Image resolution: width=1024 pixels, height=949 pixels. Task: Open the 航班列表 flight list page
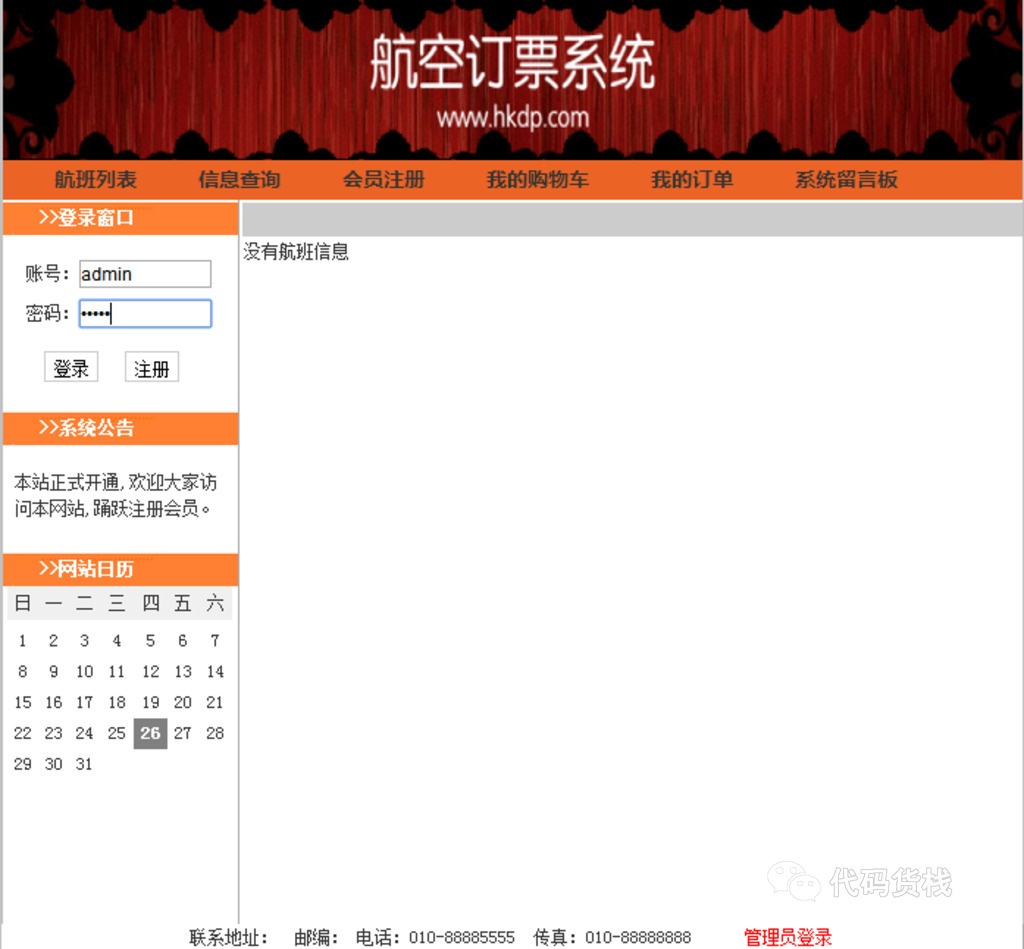96,180
